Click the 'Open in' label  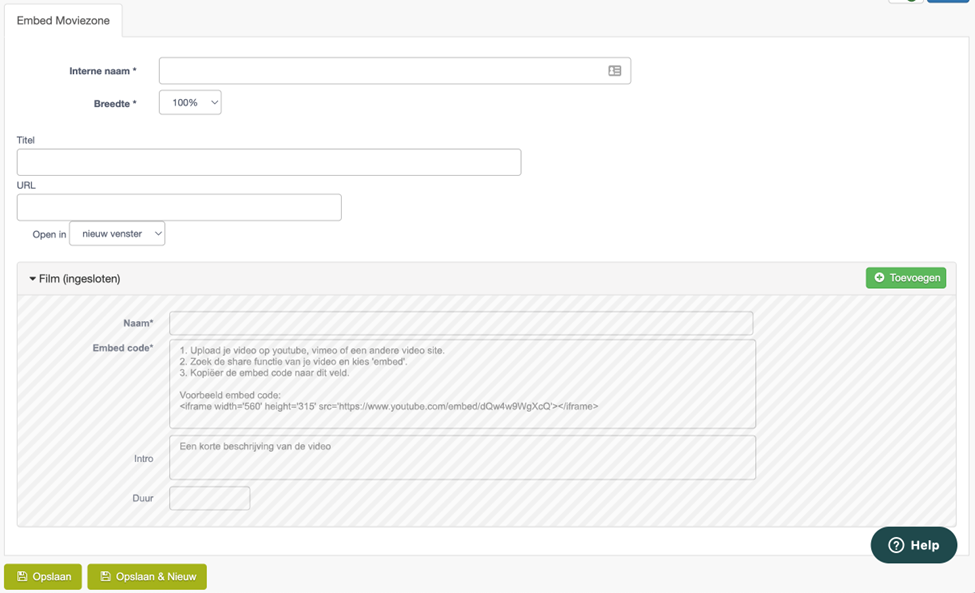pyautogui.click(x=49, y=234)
